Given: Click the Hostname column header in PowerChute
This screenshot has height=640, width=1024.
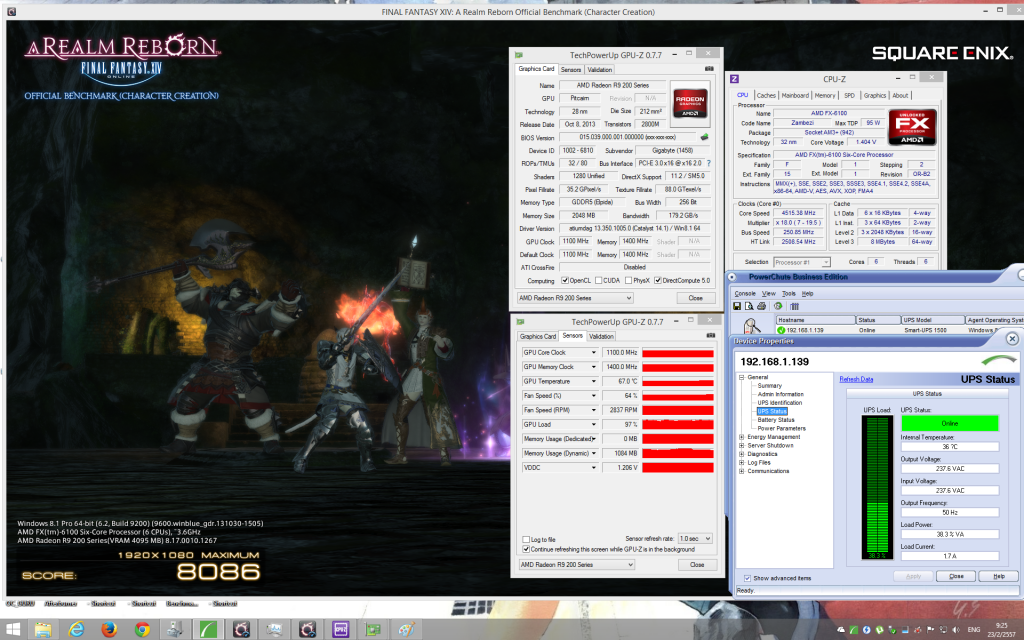Looking at the screenshot, I should 816,320.
